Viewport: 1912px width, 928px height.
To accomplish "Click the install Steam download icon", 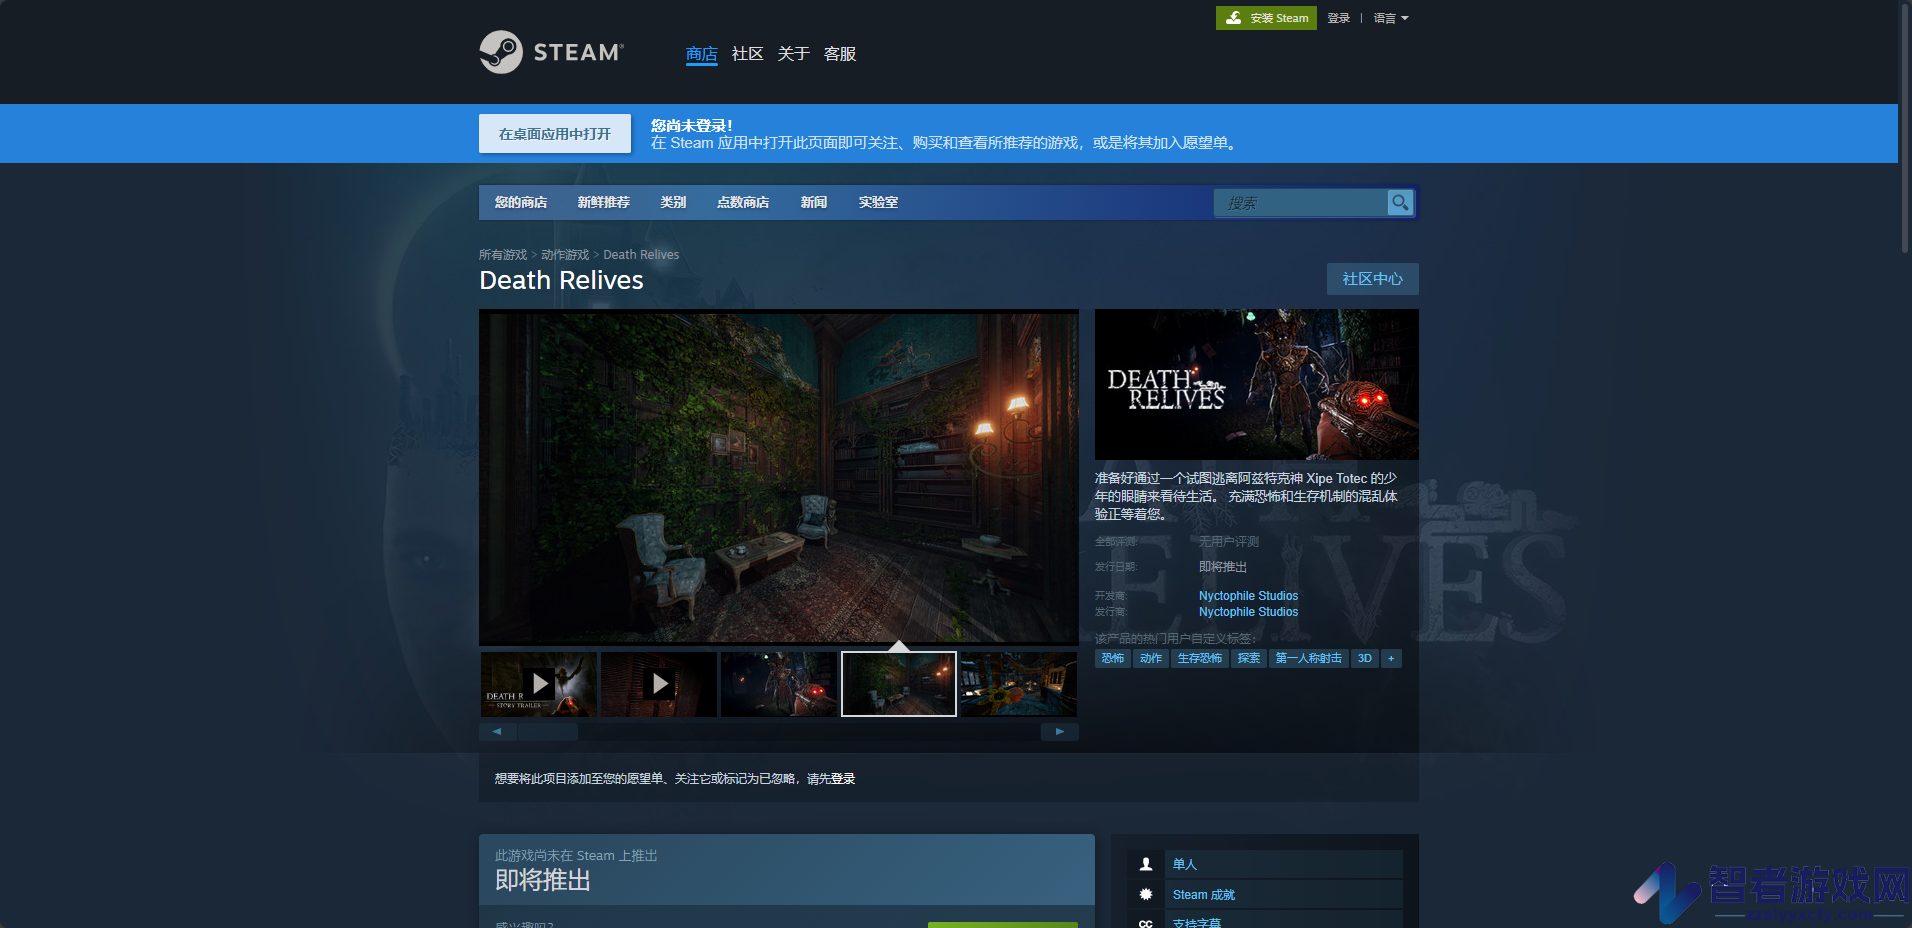I will [1234, 18].
